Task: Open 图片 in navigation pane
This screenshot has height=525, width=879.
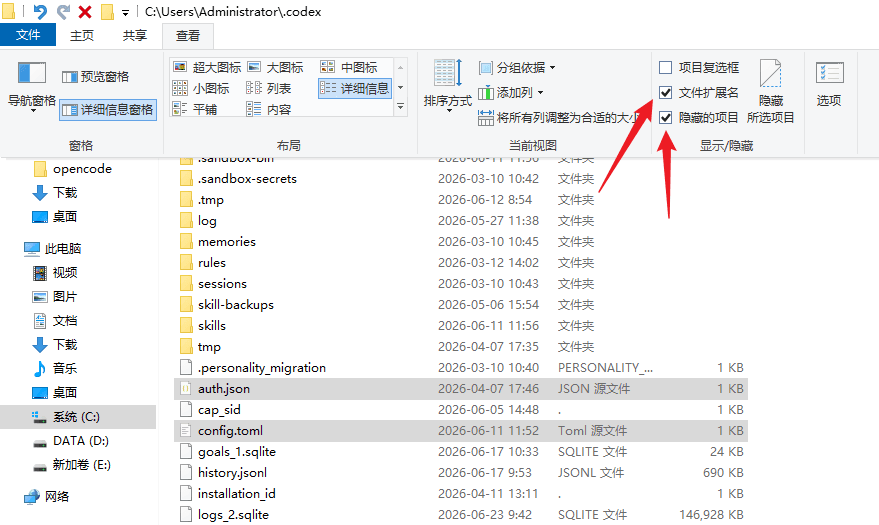Action: pyautogui.click(x=65, y=296)
